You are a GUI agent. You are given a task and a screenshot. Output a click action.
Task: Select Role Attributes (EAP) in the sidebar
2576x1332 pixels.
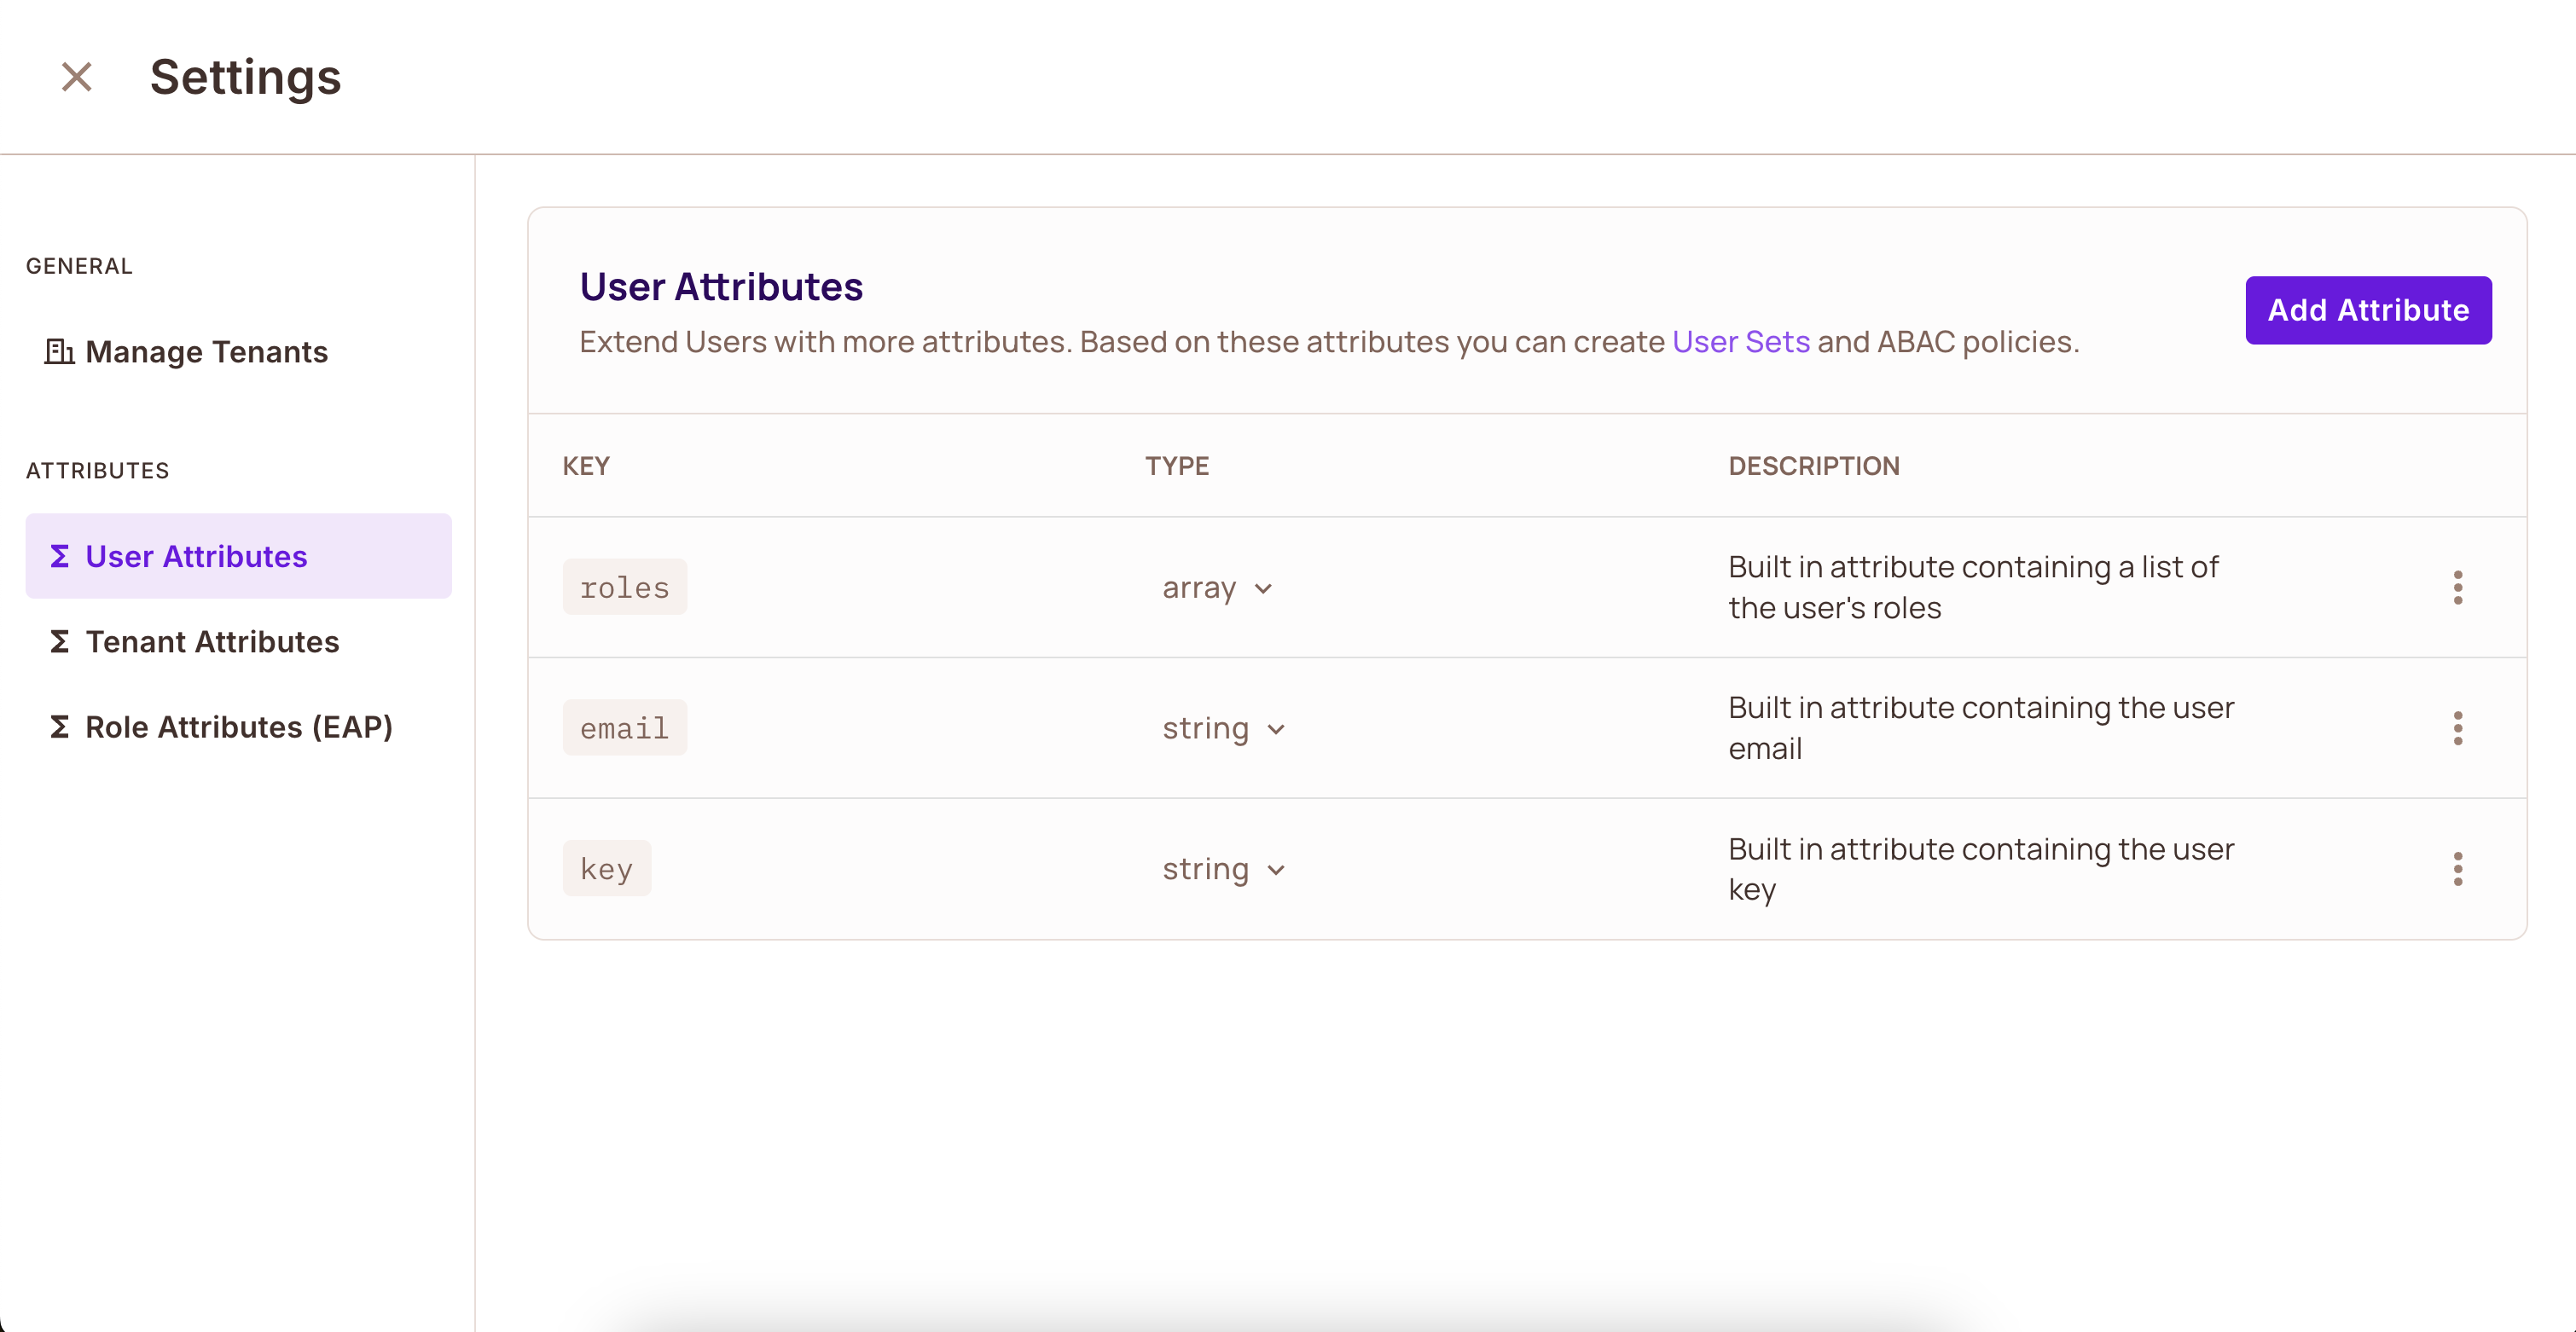pos(238,727)
